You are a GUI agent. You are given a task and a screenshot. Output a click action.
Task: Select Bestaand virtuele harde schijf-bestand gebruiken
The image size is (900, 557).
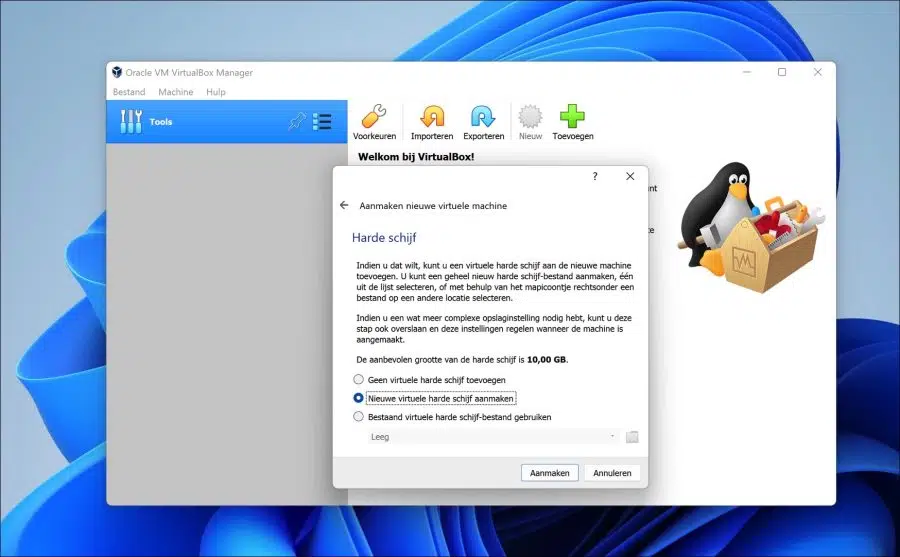452,417
